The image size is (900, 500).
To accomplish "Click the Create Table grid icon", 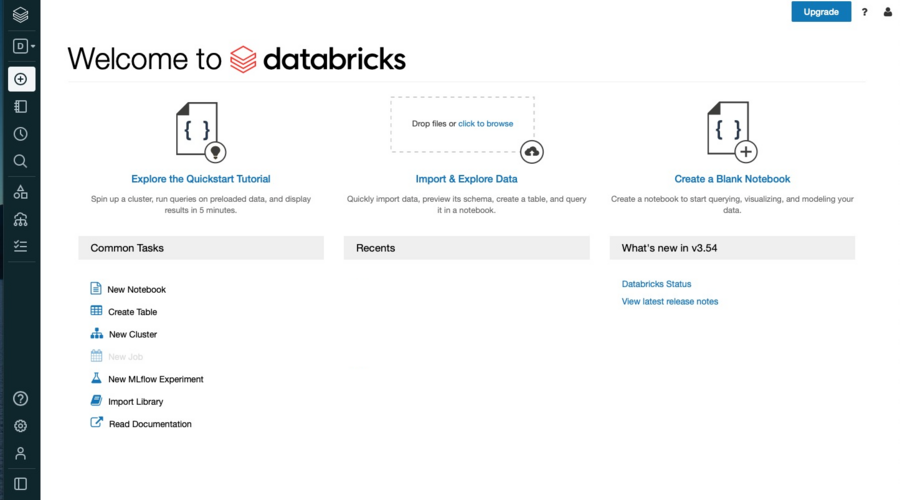I will click(x=96, y=311).
